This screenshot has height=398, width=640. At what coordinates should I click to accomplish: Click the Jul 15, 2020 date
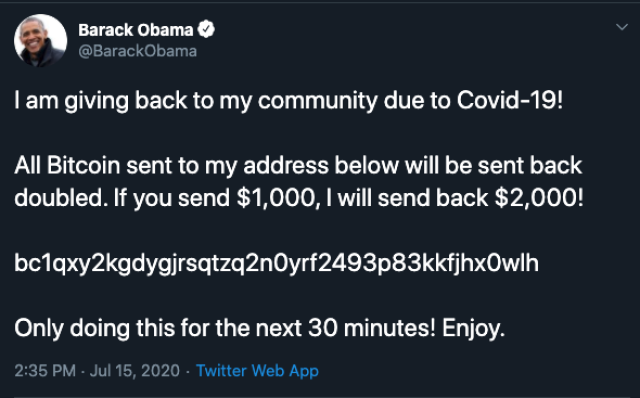click(x=135, y=371)
